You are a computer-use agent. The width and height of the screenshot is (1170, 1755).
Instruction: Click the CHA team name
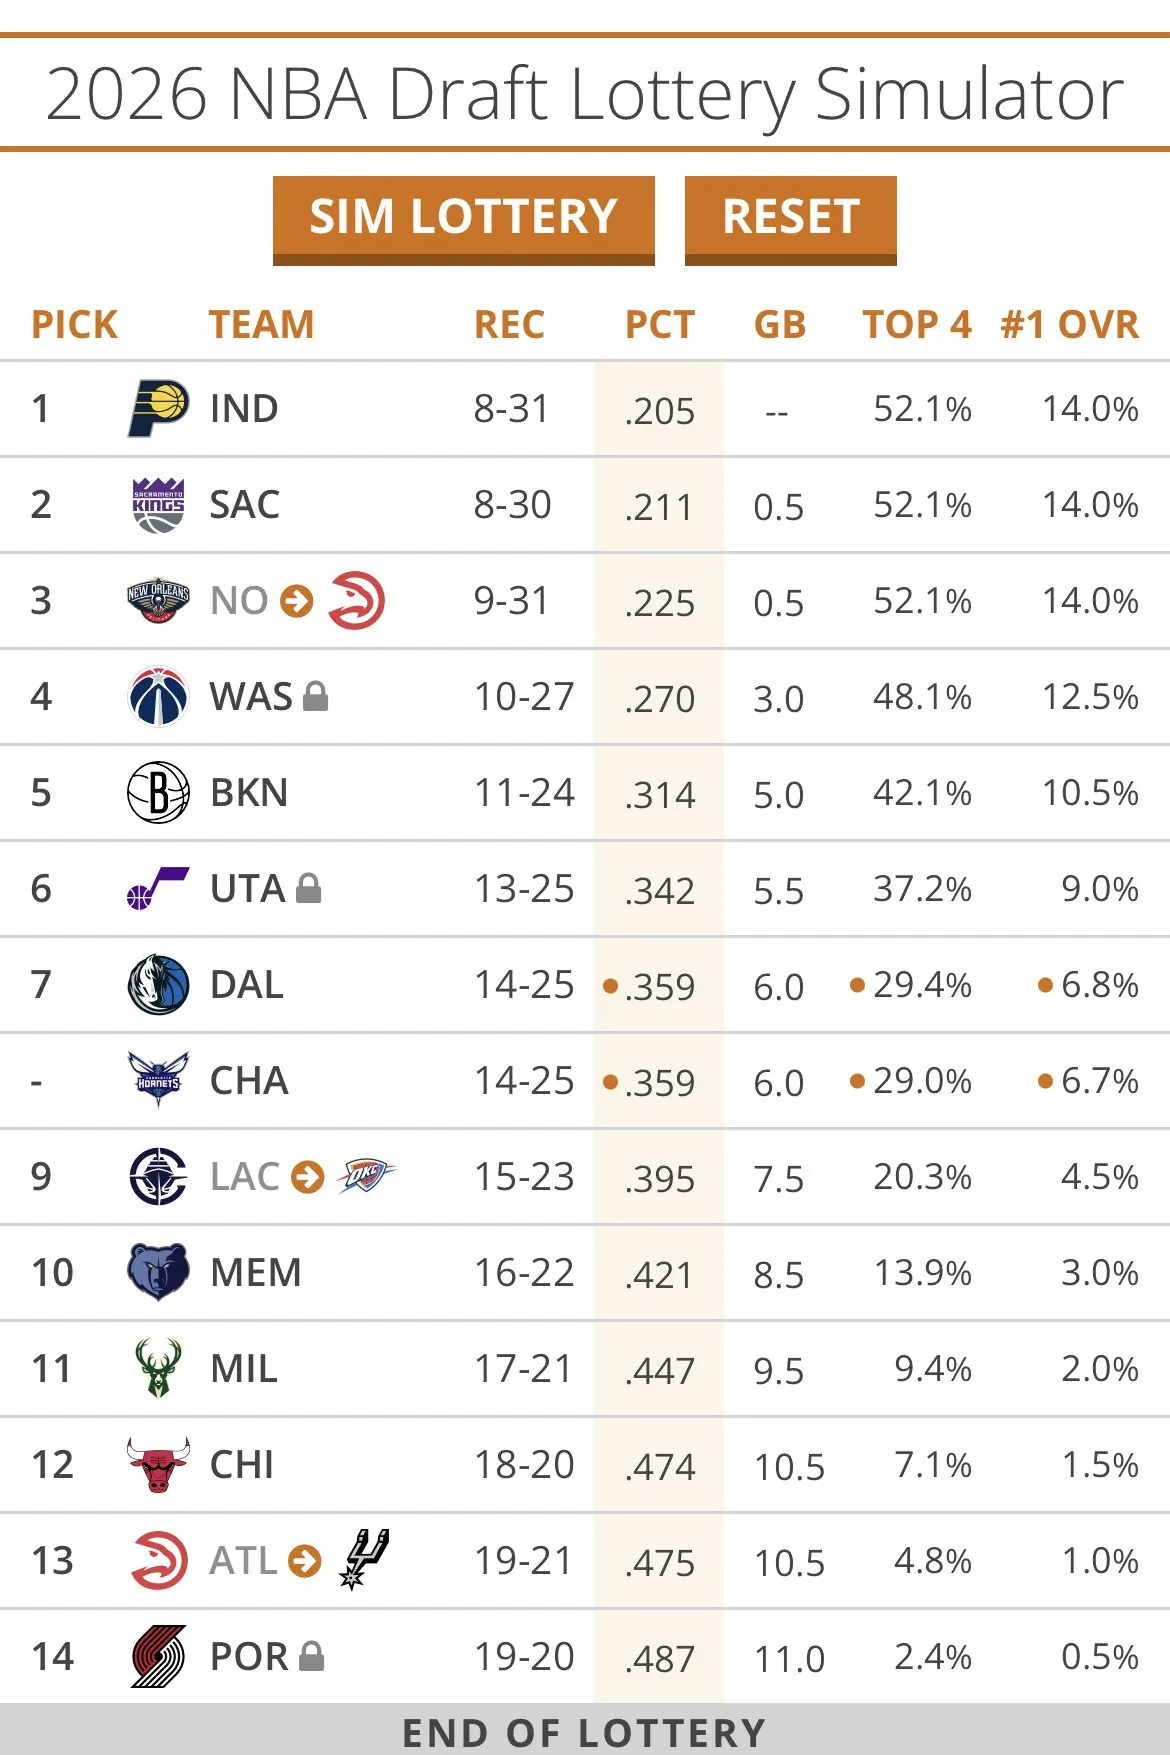(x=249, y=1081)
